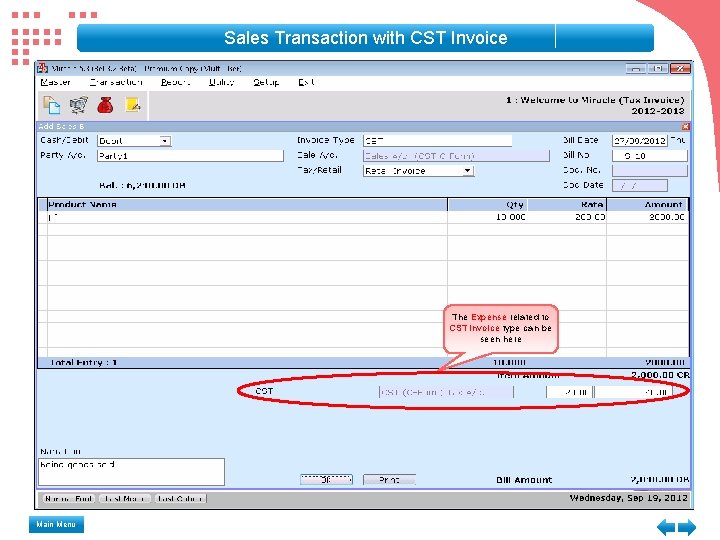The height and width of the screenshot is (540, 720).
Task: Expand the Cash/Debit dropdown
Action: 165,141
